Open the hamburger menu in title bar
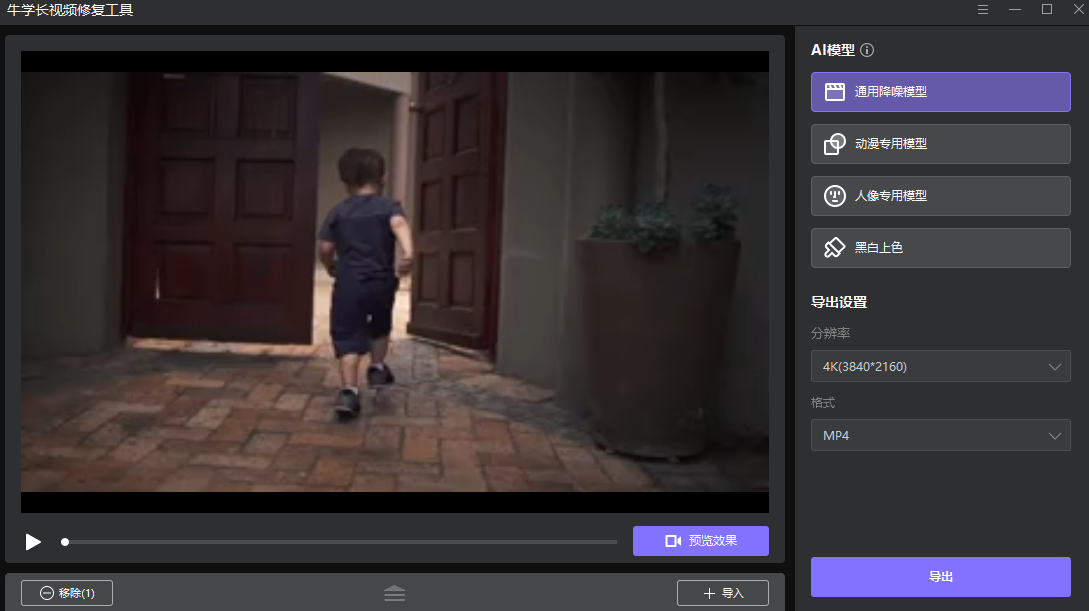Screen dimensions: 1089x611 point(983,10)
